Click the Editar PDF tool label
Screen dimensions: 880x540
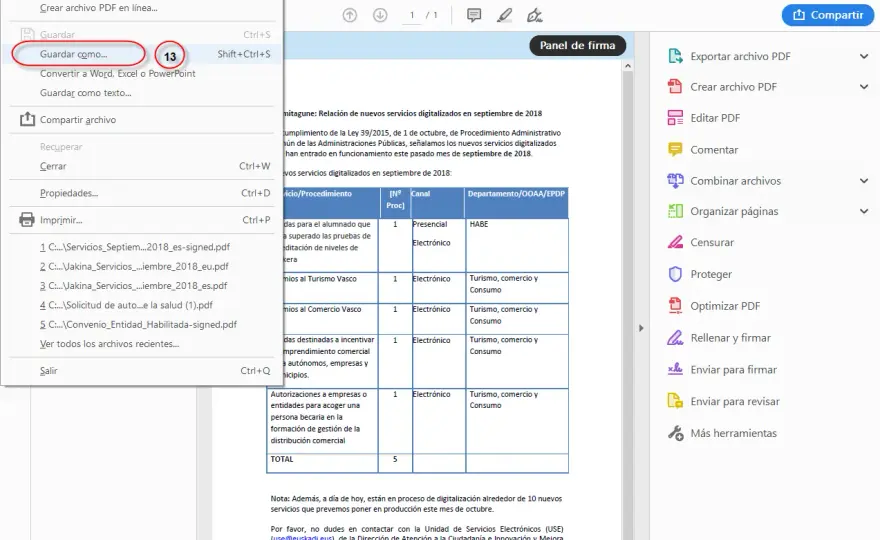(715, 118)
